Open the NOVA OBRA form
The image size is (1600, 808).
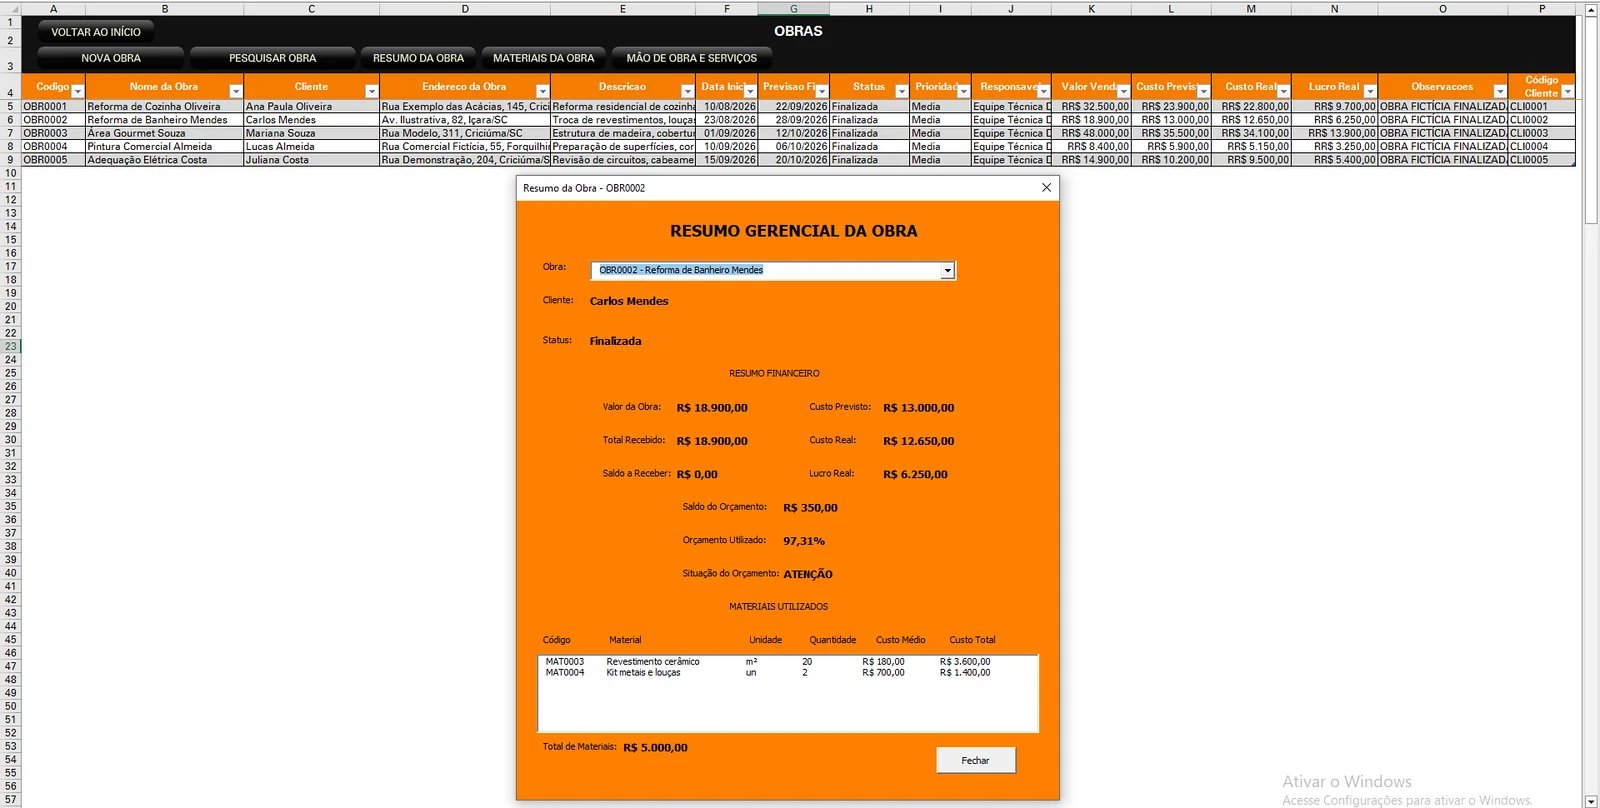pos(111,58)
